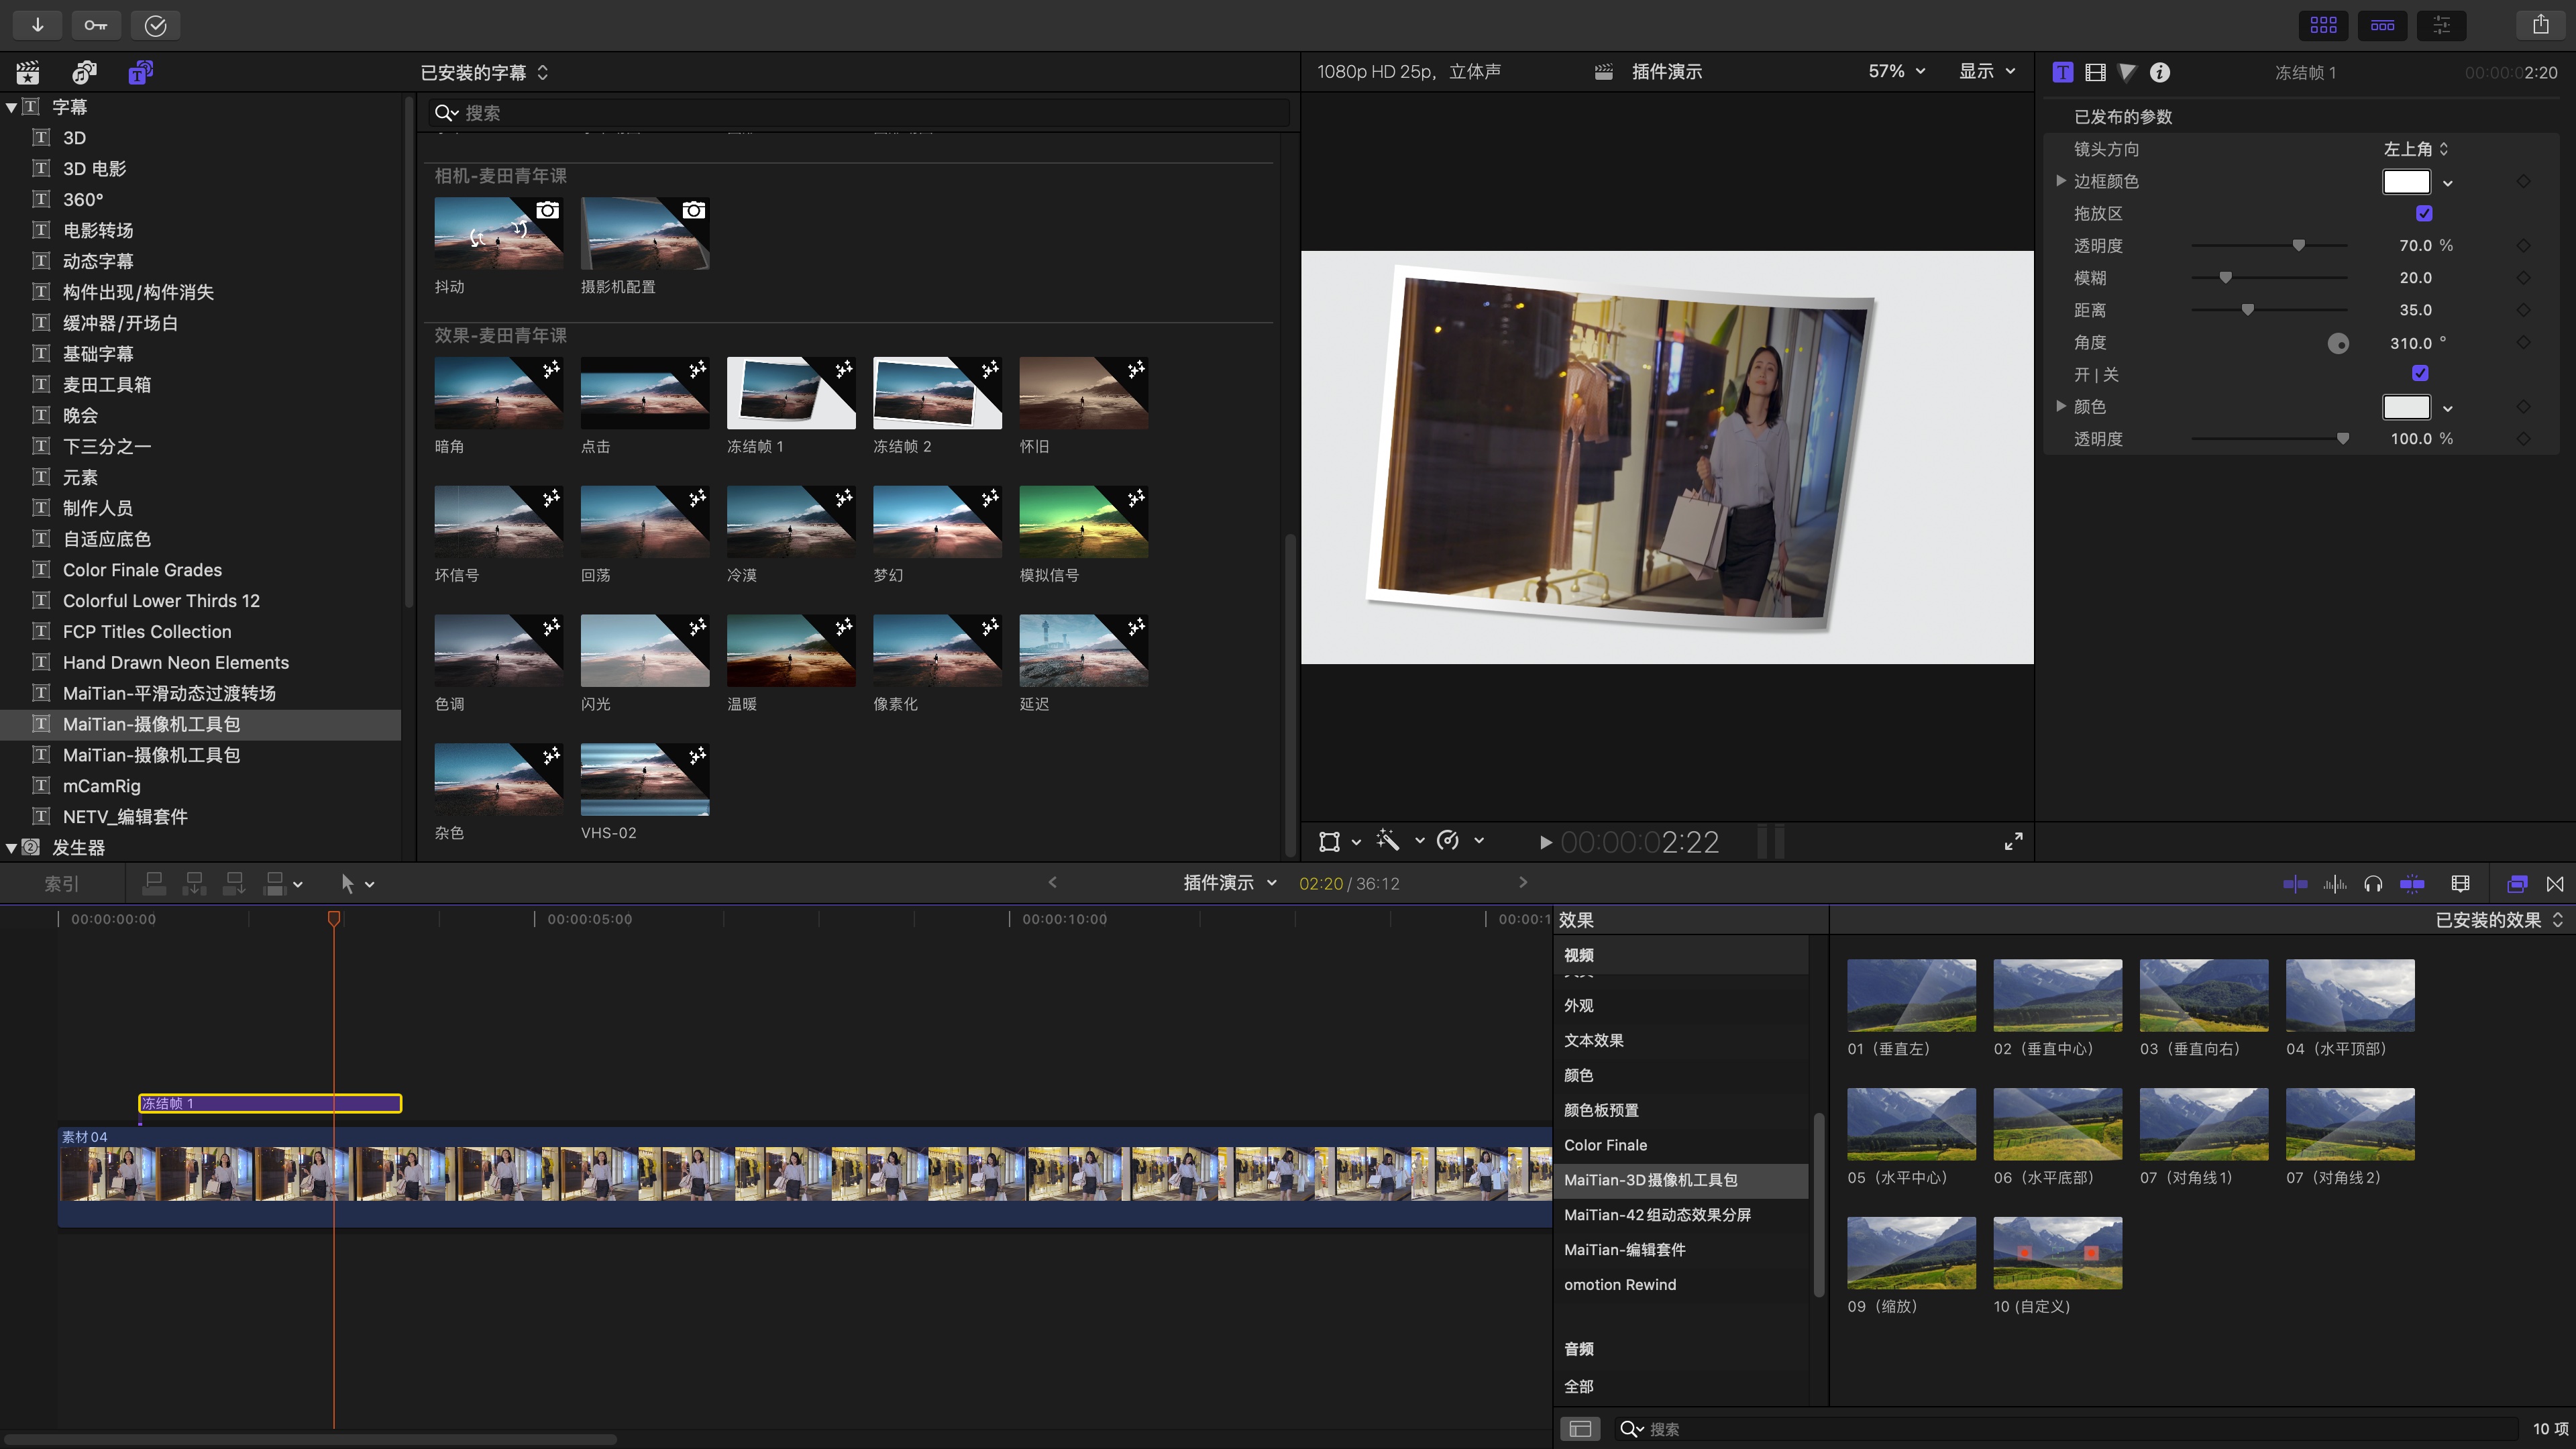Viewport: 2576px width, 1449px height.
Task: Click the 颜色 white color swatch
Action: point(2406,407)
